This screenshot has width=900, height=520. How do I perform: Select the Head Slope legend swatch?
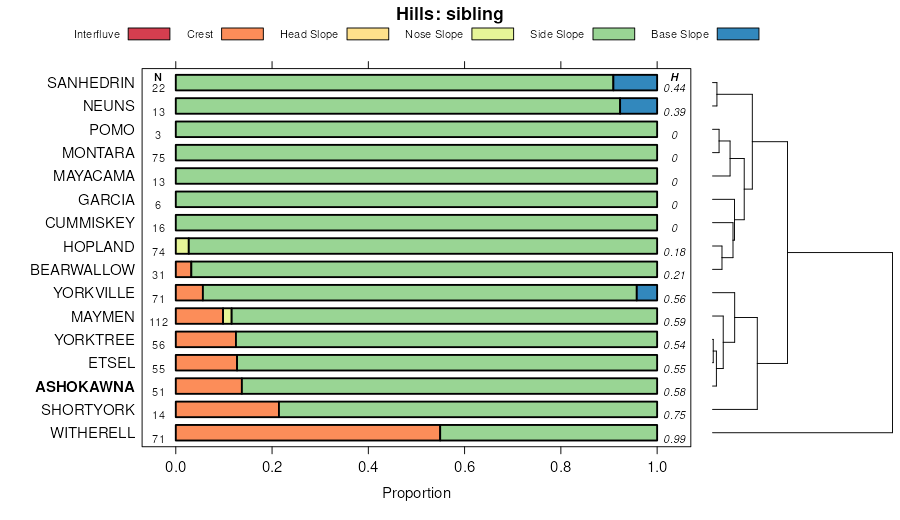(367, 34)
